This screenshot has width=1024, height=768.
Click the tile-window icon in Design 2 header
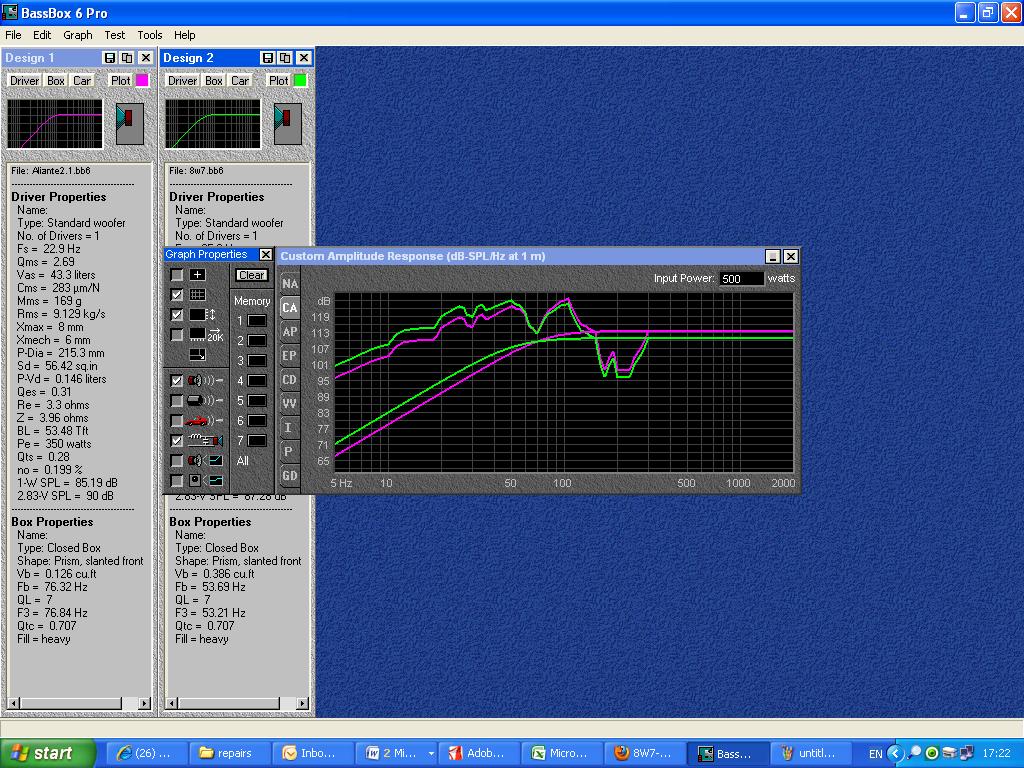pos(285,57)
